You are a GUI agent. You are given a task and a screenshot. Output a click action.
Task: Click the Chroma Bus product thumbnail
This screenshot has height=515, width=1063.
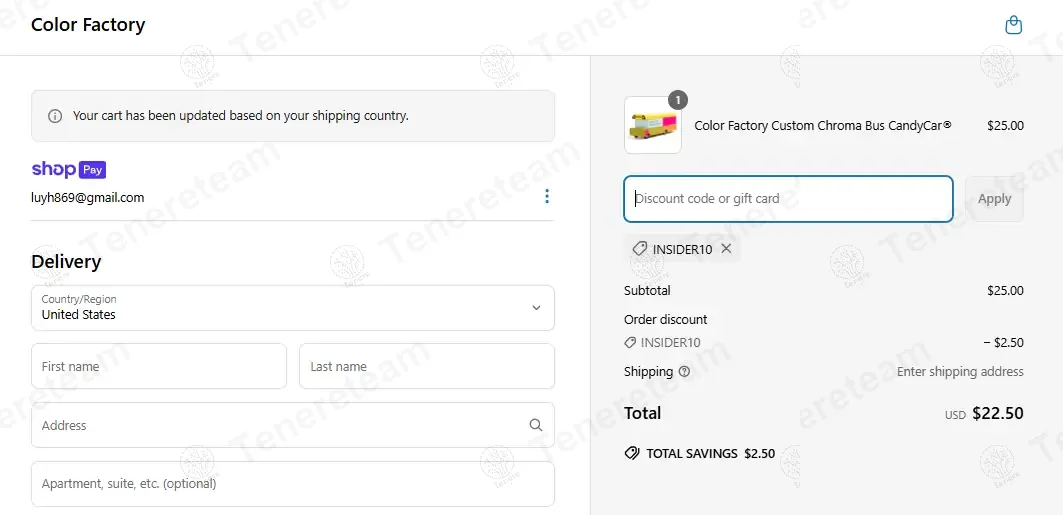tap(653, 126)
